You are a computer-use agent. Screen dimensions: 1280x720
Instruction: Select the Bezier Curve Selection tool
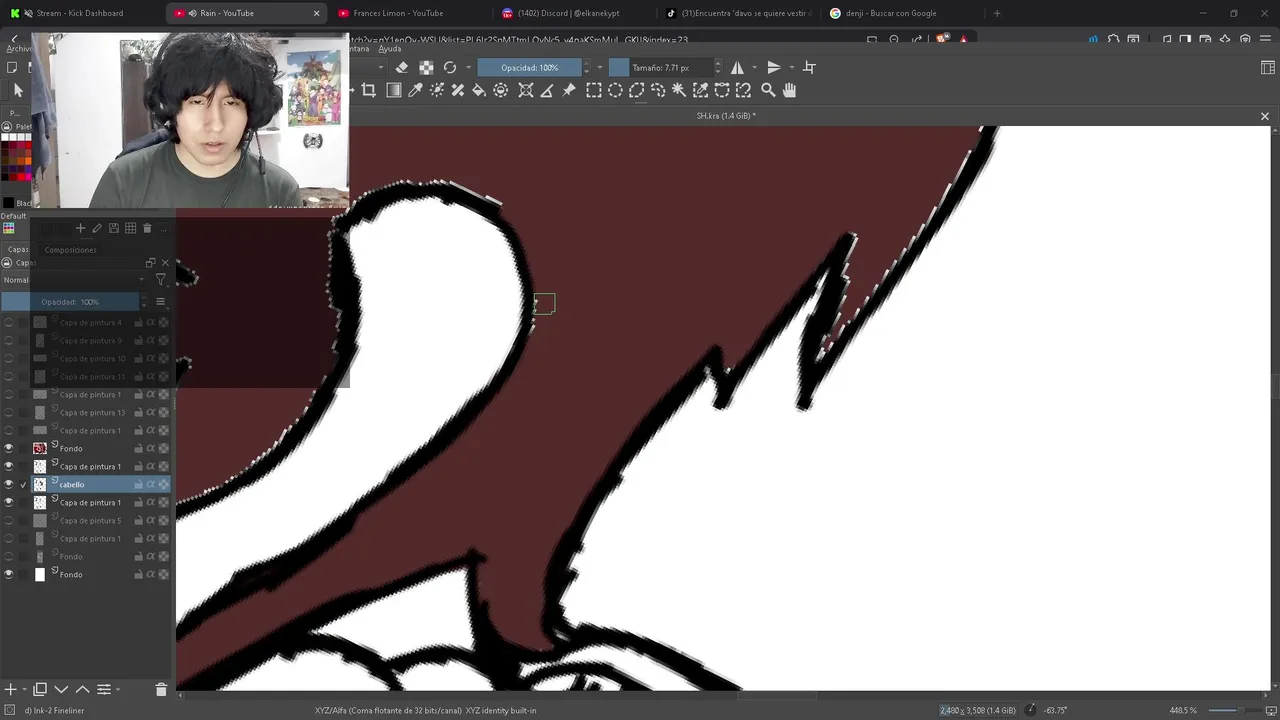722,90
